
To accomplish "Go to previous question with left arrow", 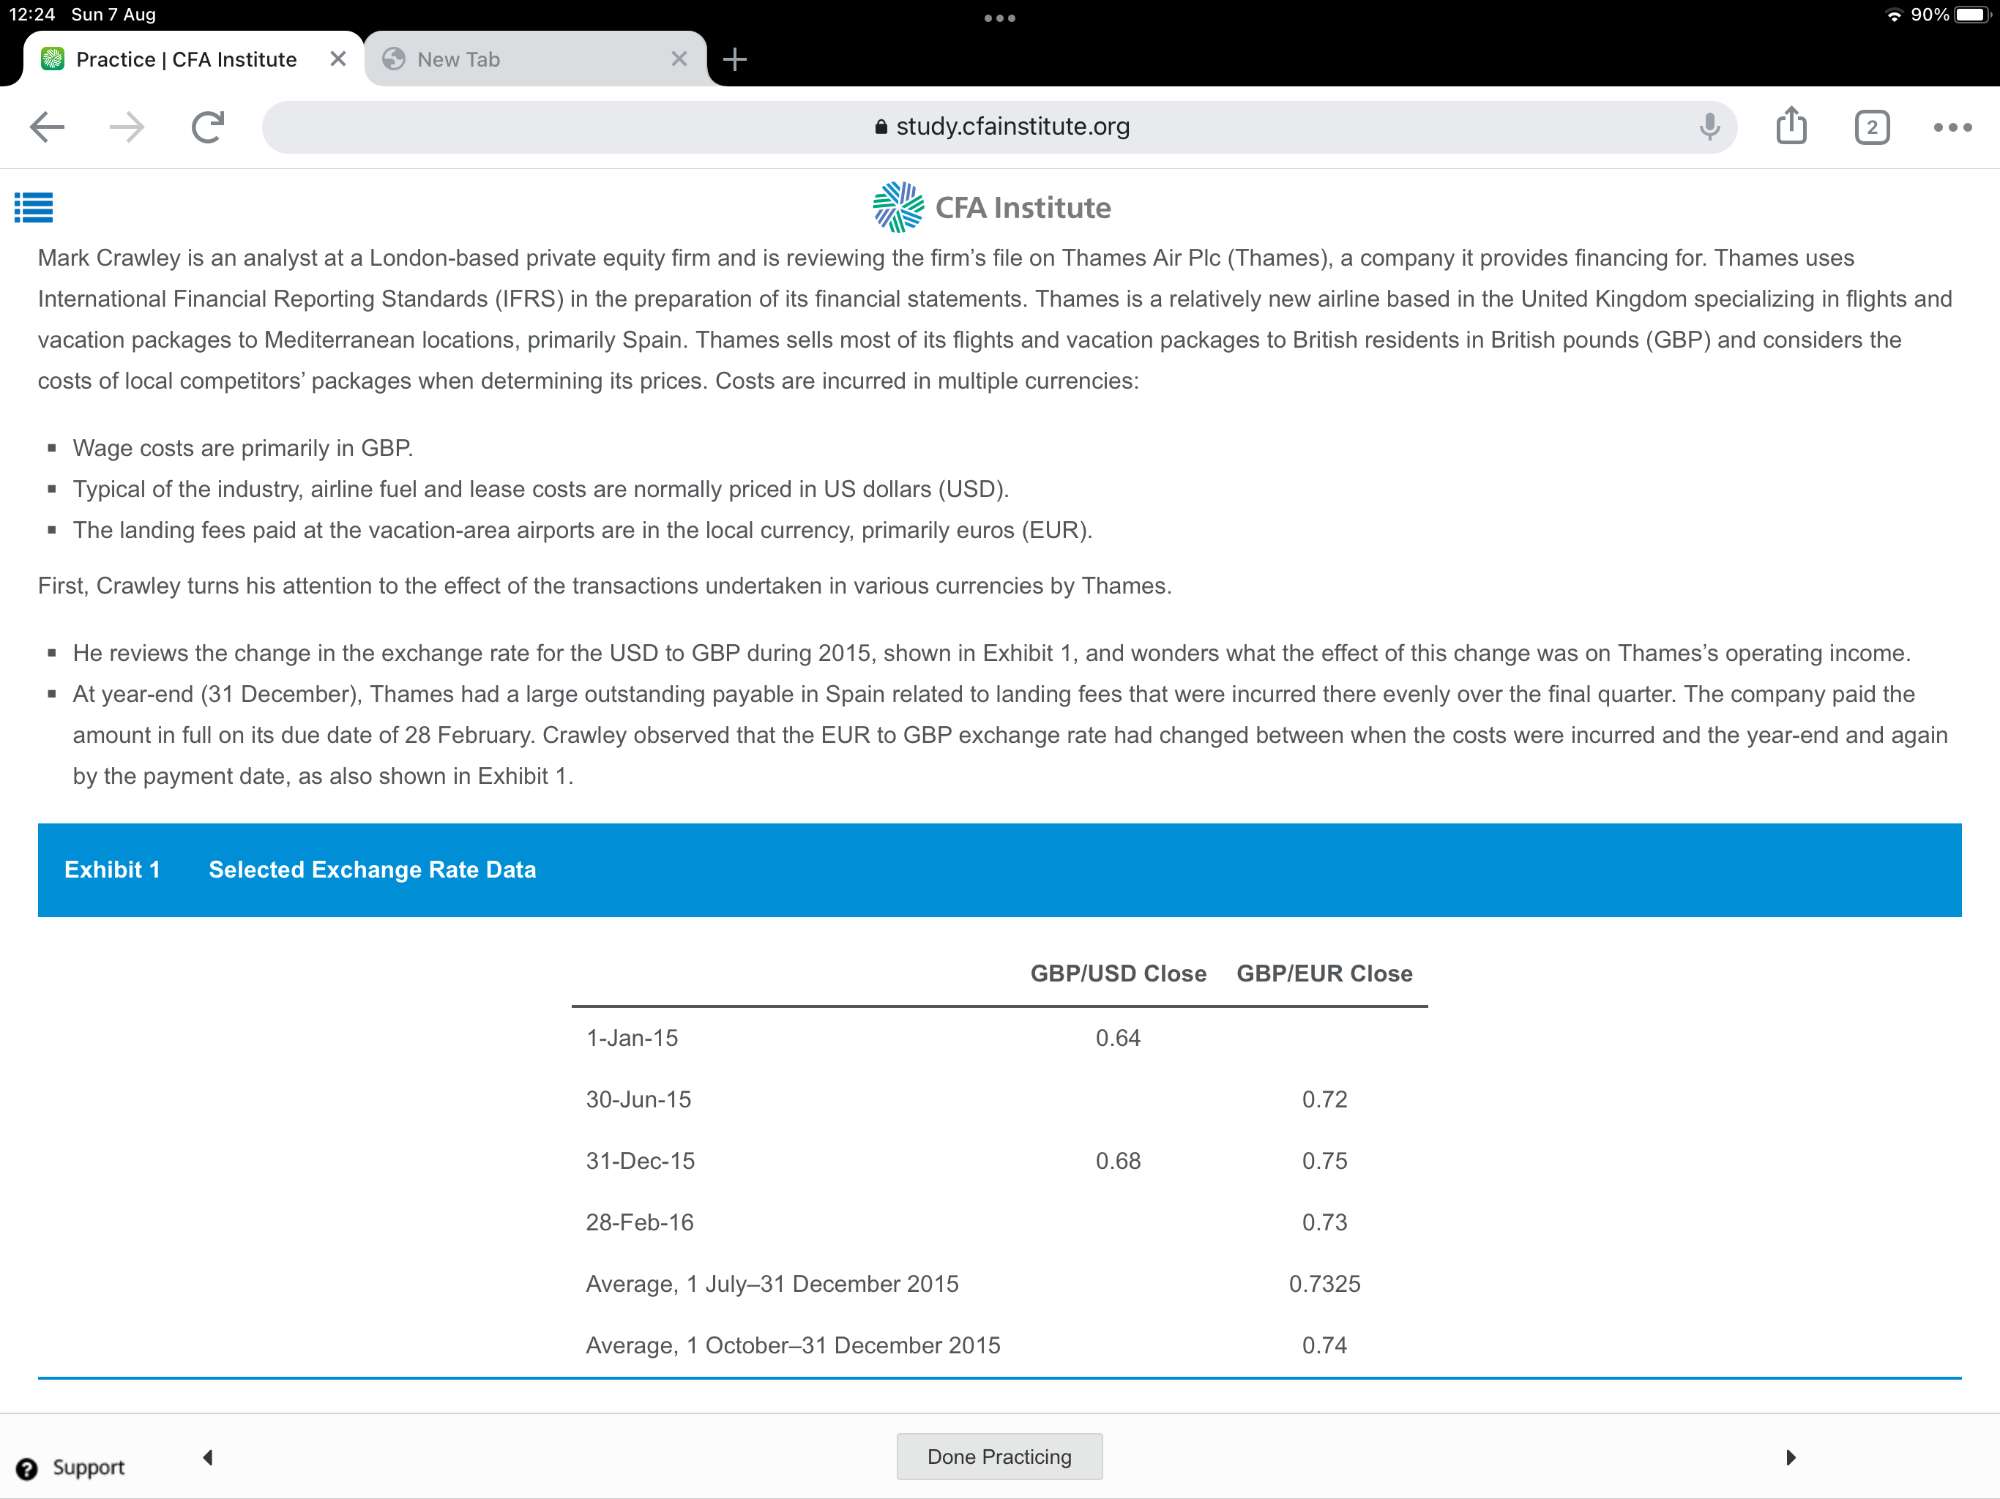I will (x=208, y=1457).
